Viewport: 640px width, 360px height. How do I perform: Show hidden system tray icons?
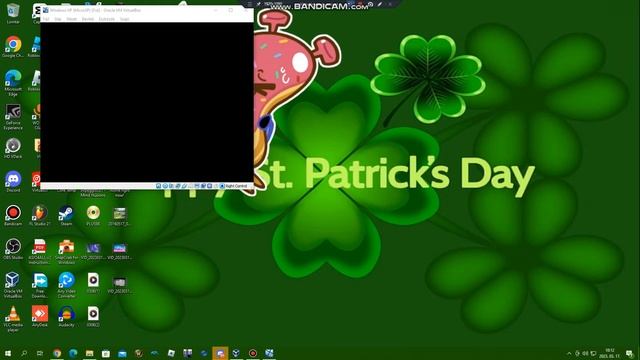click(x=569, y=353)
